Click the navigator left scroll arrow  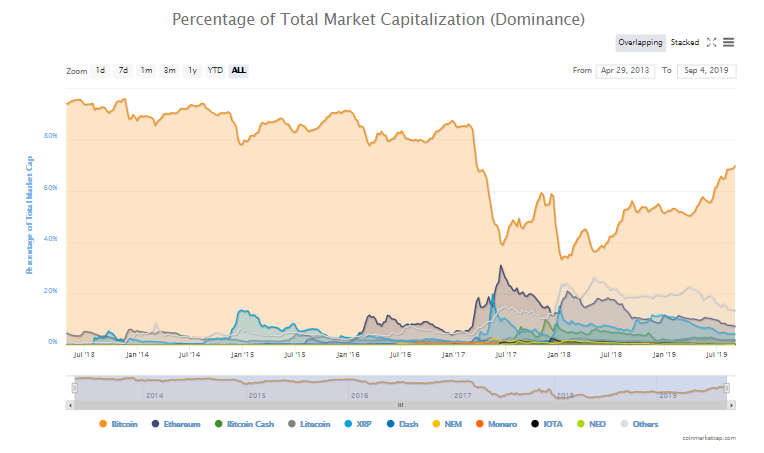pos(71,405)
